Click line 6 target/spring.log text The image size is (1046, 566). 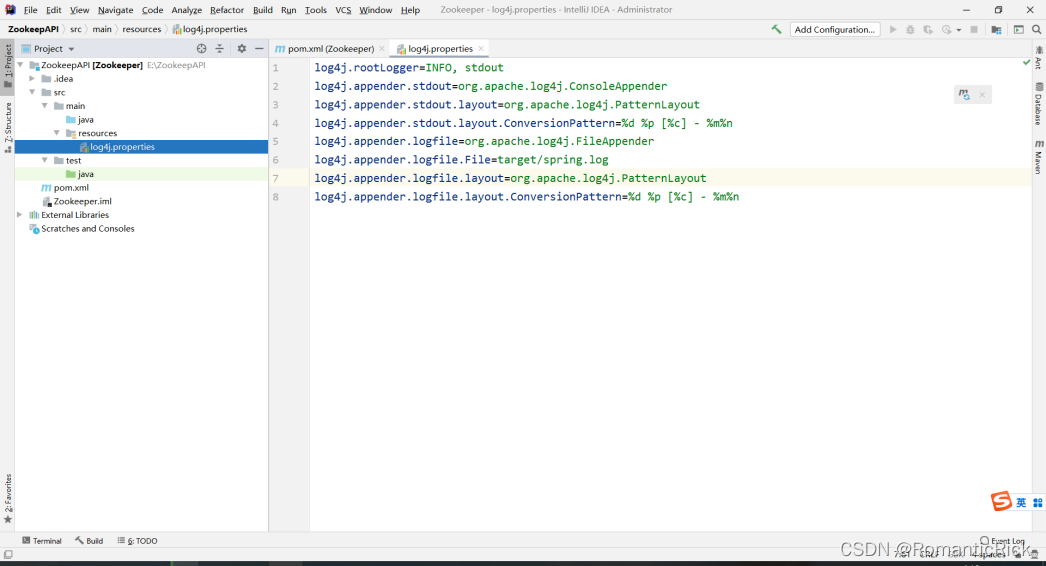553,160
